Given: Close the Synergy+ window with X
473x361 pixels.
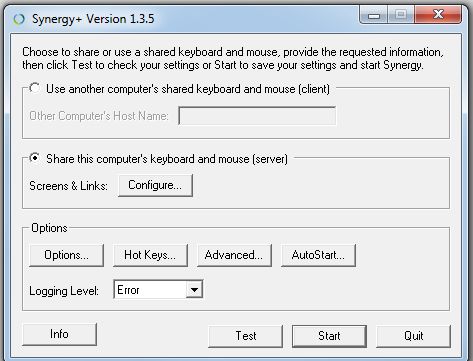Looking at the screenshot, I should pos(438,15).
